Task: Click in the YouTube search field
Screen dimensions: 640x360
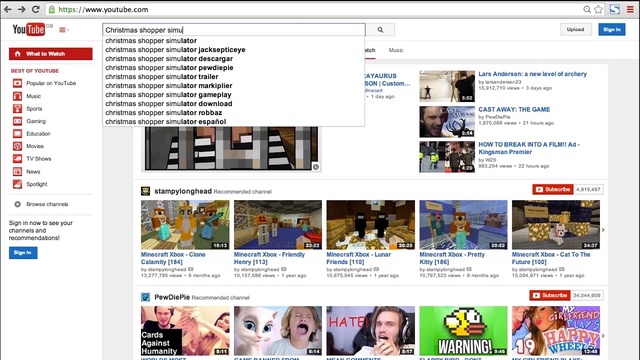Action: 233,30
